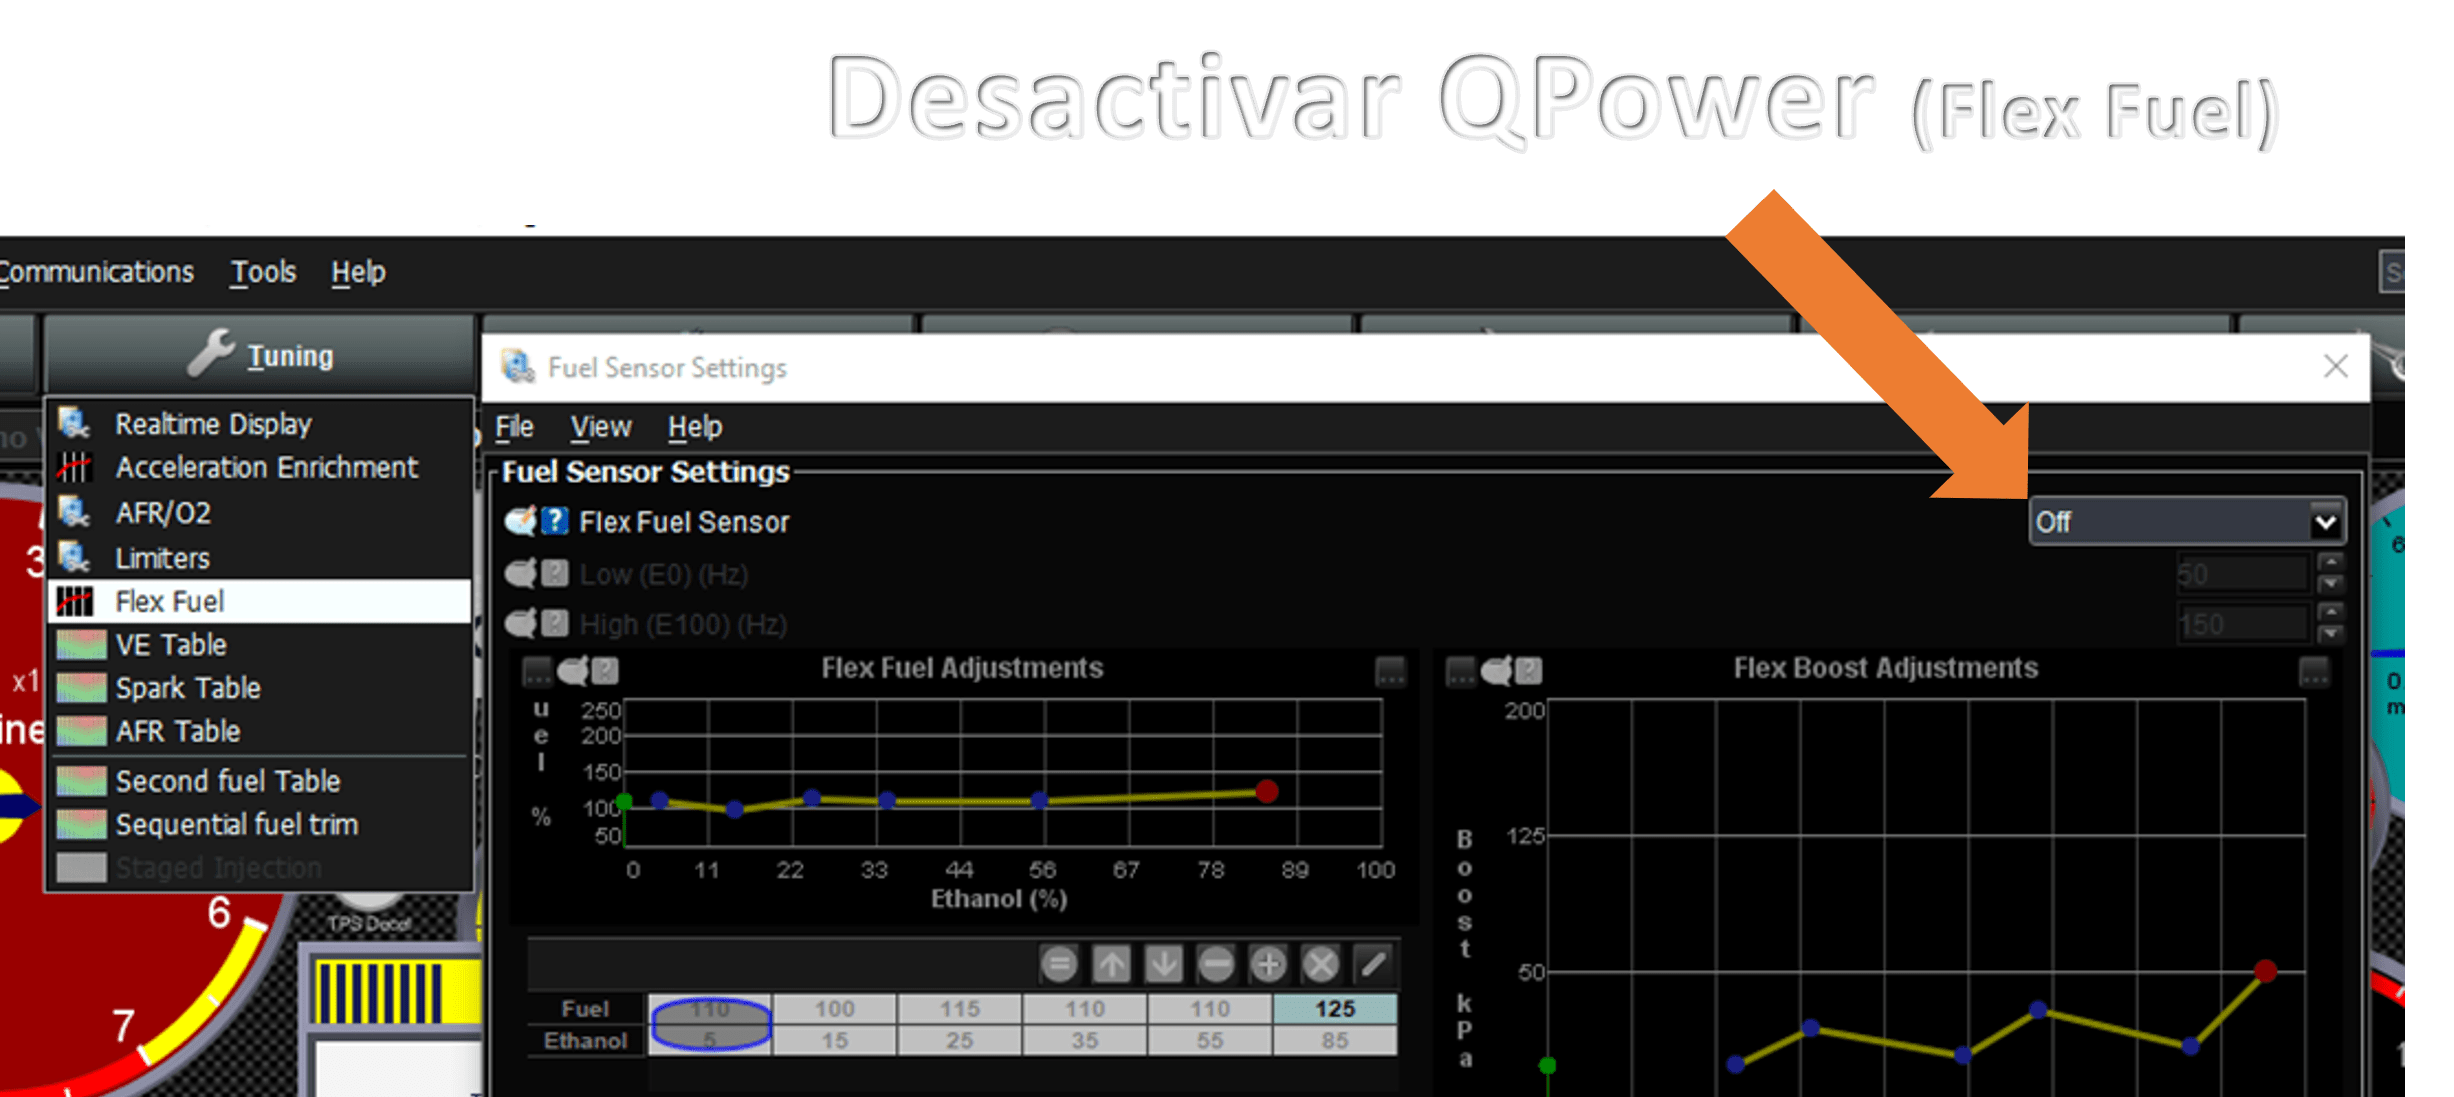Open options button left of Flex Fuel Adjustments
The width and height of the screenshot is (2454, 1097).
pyautogui.click(x=537, y=671)
